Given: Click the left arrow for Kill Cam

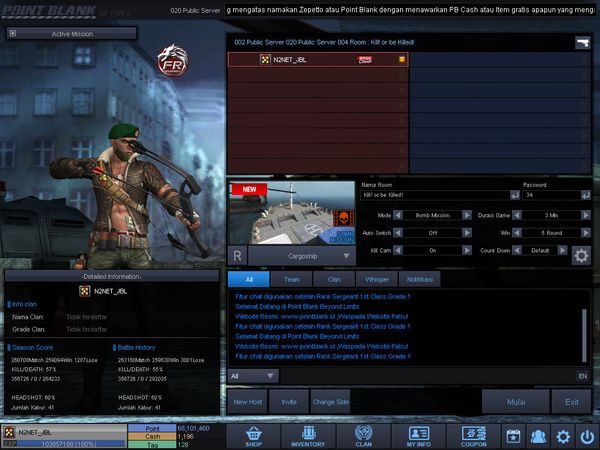Looking at the screenshot, I should 398,250.
